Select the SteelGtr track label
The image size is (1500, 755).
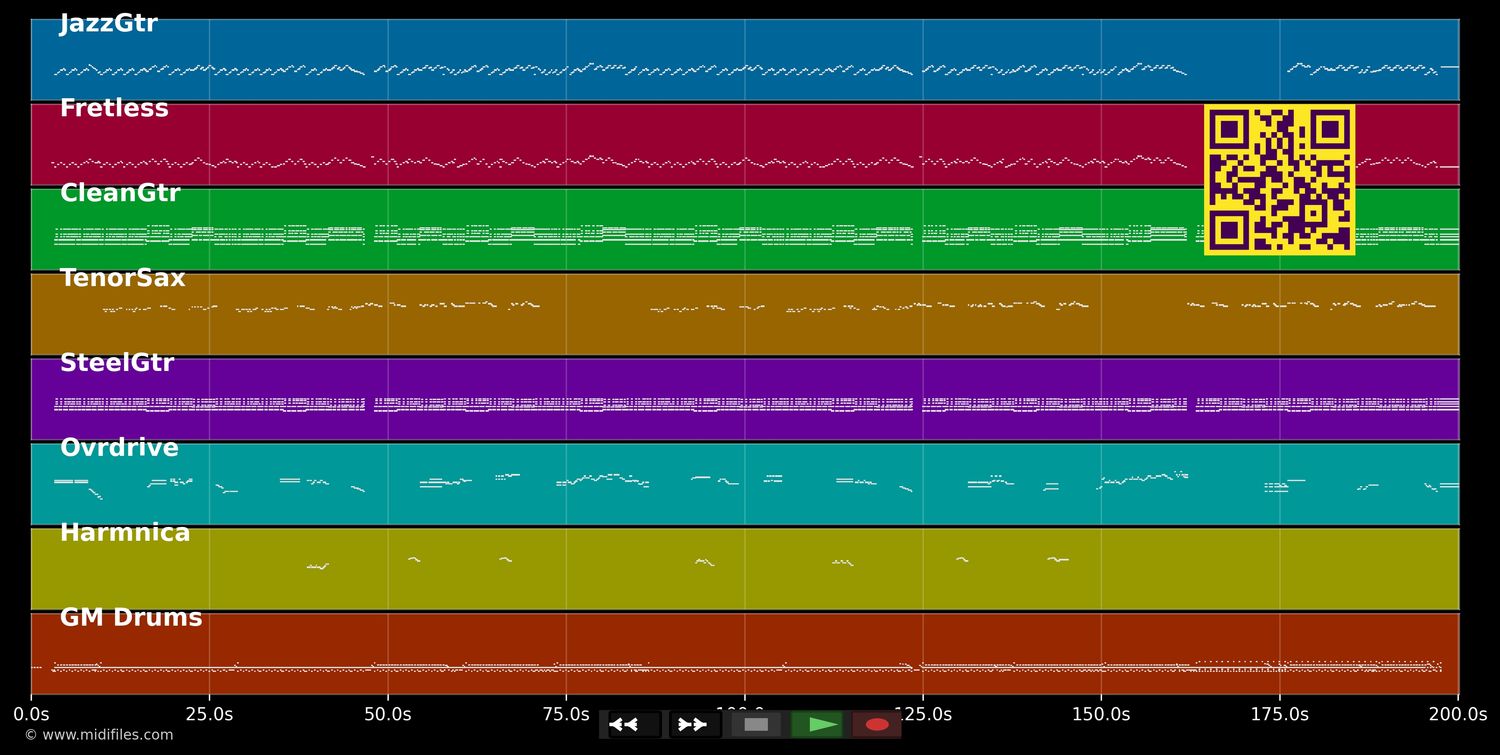pyautogui.click(x=117, y=364)
